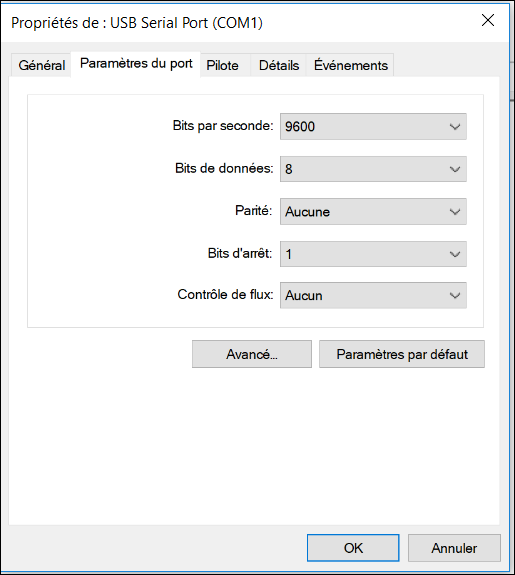Image resolution: width=515 pixels, height=575 pixels.
Task: Go to the Détails tab
Action: click(279, 65)
